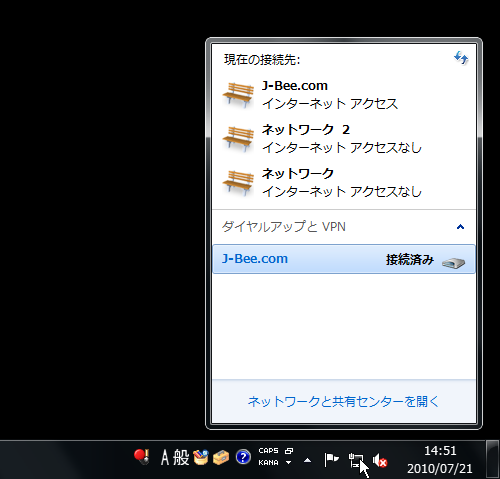Click the blue question mark help icon

click(x=243, y=457)
